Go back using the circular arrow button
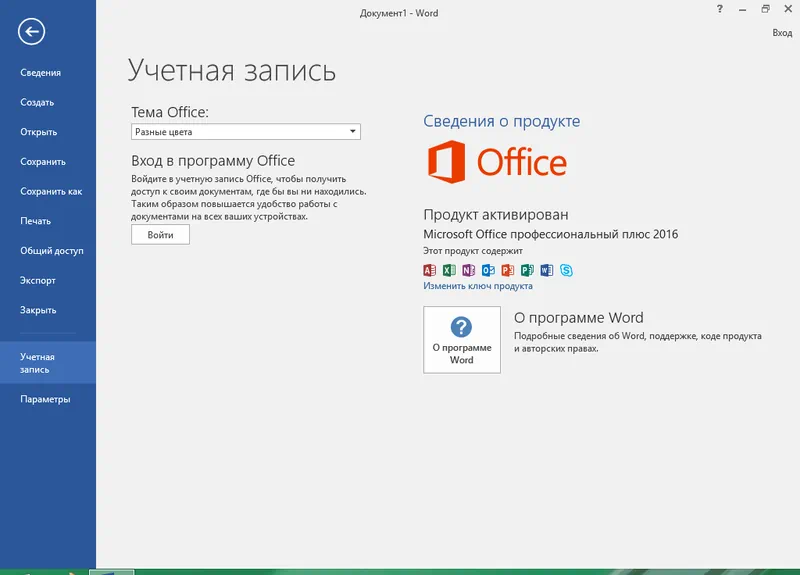Image resolution: width=800 pixels, height=575 pixels. tap(32, 32)
